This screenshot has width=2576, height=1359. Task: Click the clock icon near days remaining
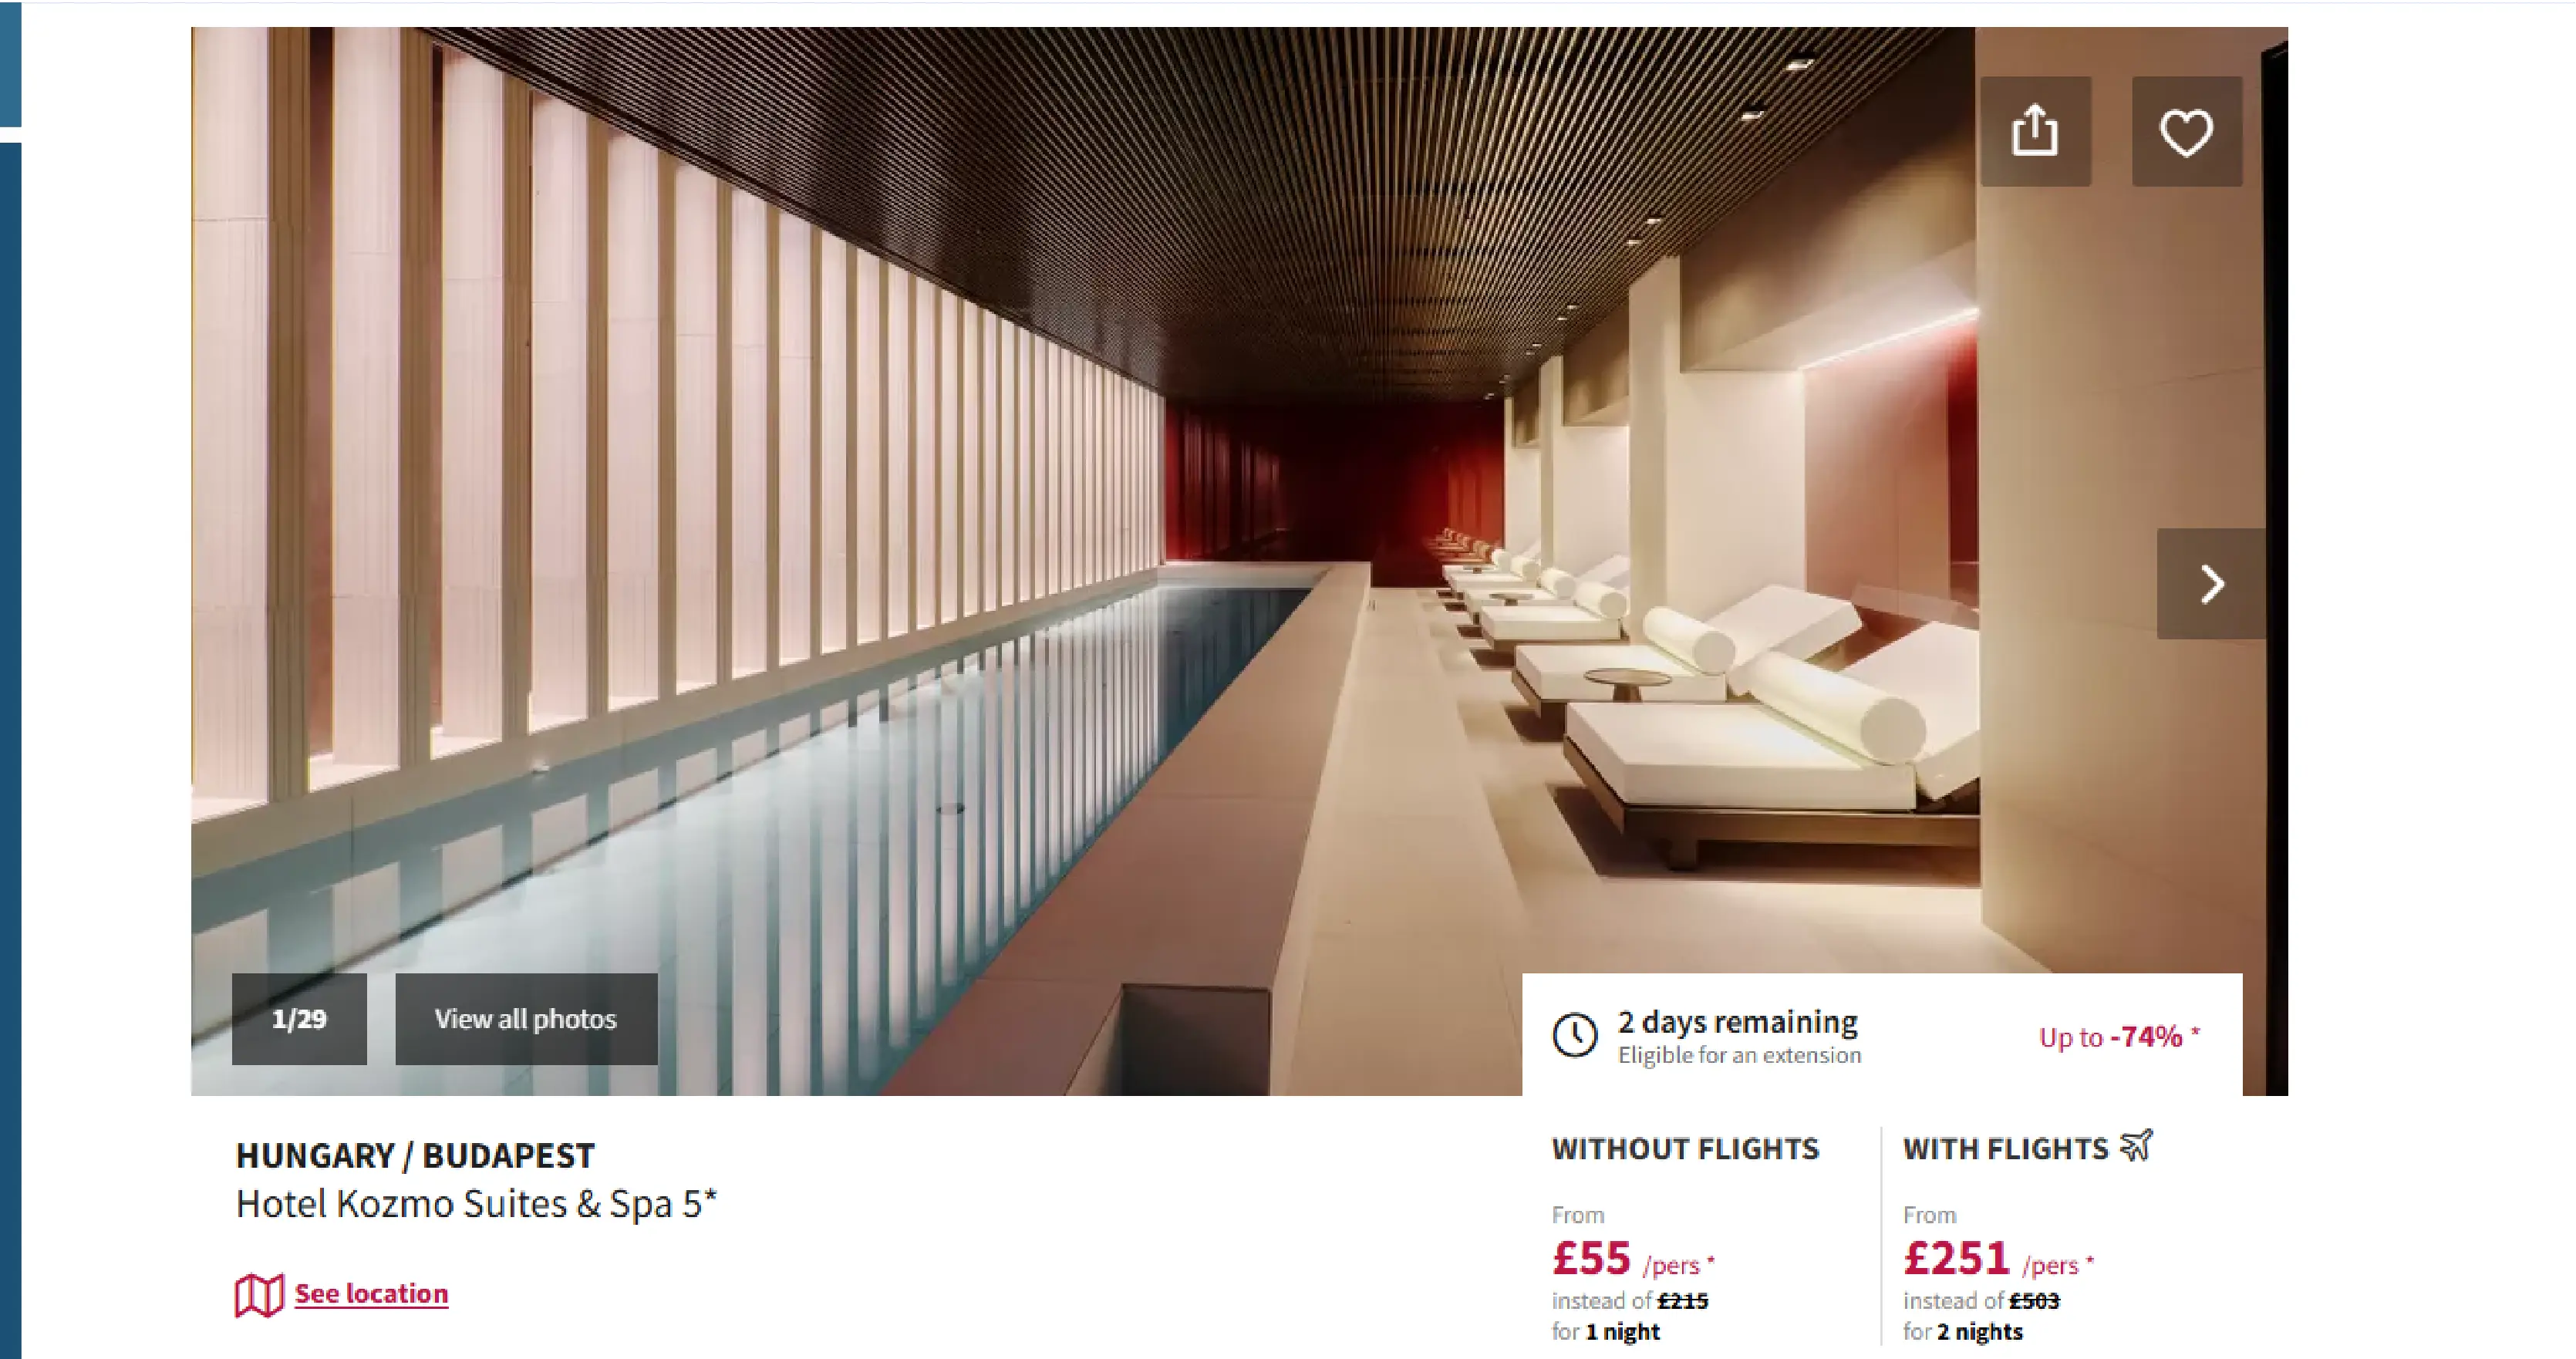pos(1575,1035)
